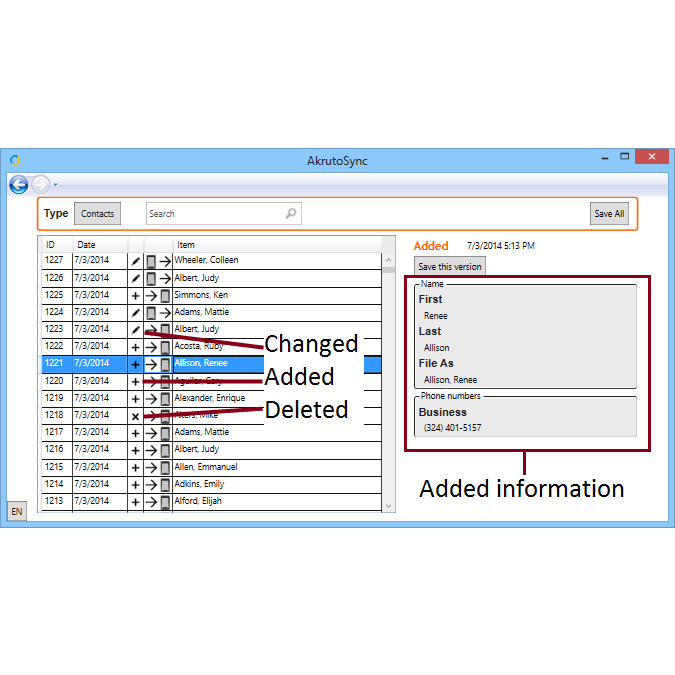Screen dimensions: 675x675
Task: Click the Forward navigation arrow
Action: [40, 185]
